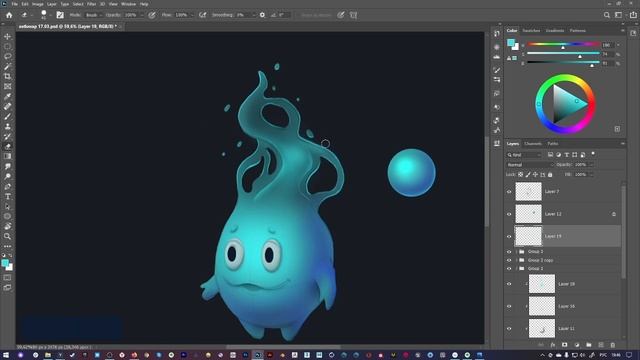
Task: Switch to the Paths tab
Action: (553, 144)
